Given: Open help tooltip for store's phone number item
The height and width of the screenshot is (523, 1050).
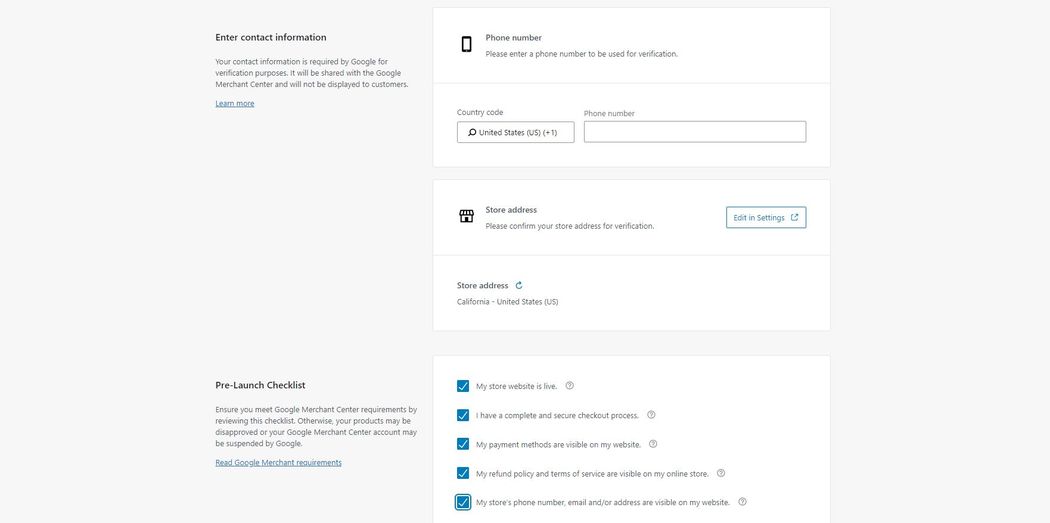Looking at the screenshot, I should (742, 502).
